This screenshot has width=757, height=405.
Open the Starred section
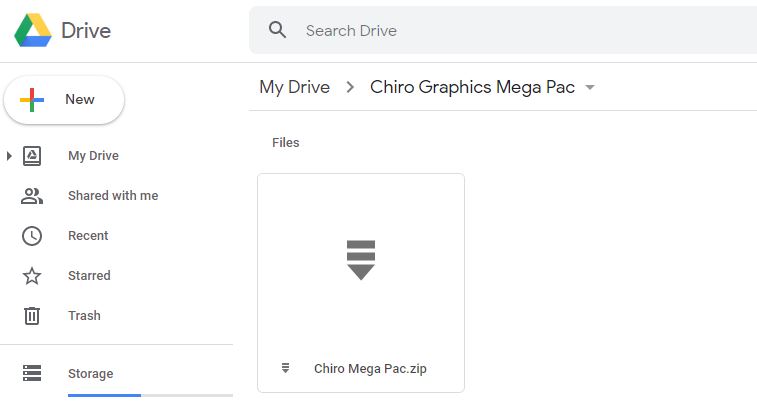click(x=89, y=276)
